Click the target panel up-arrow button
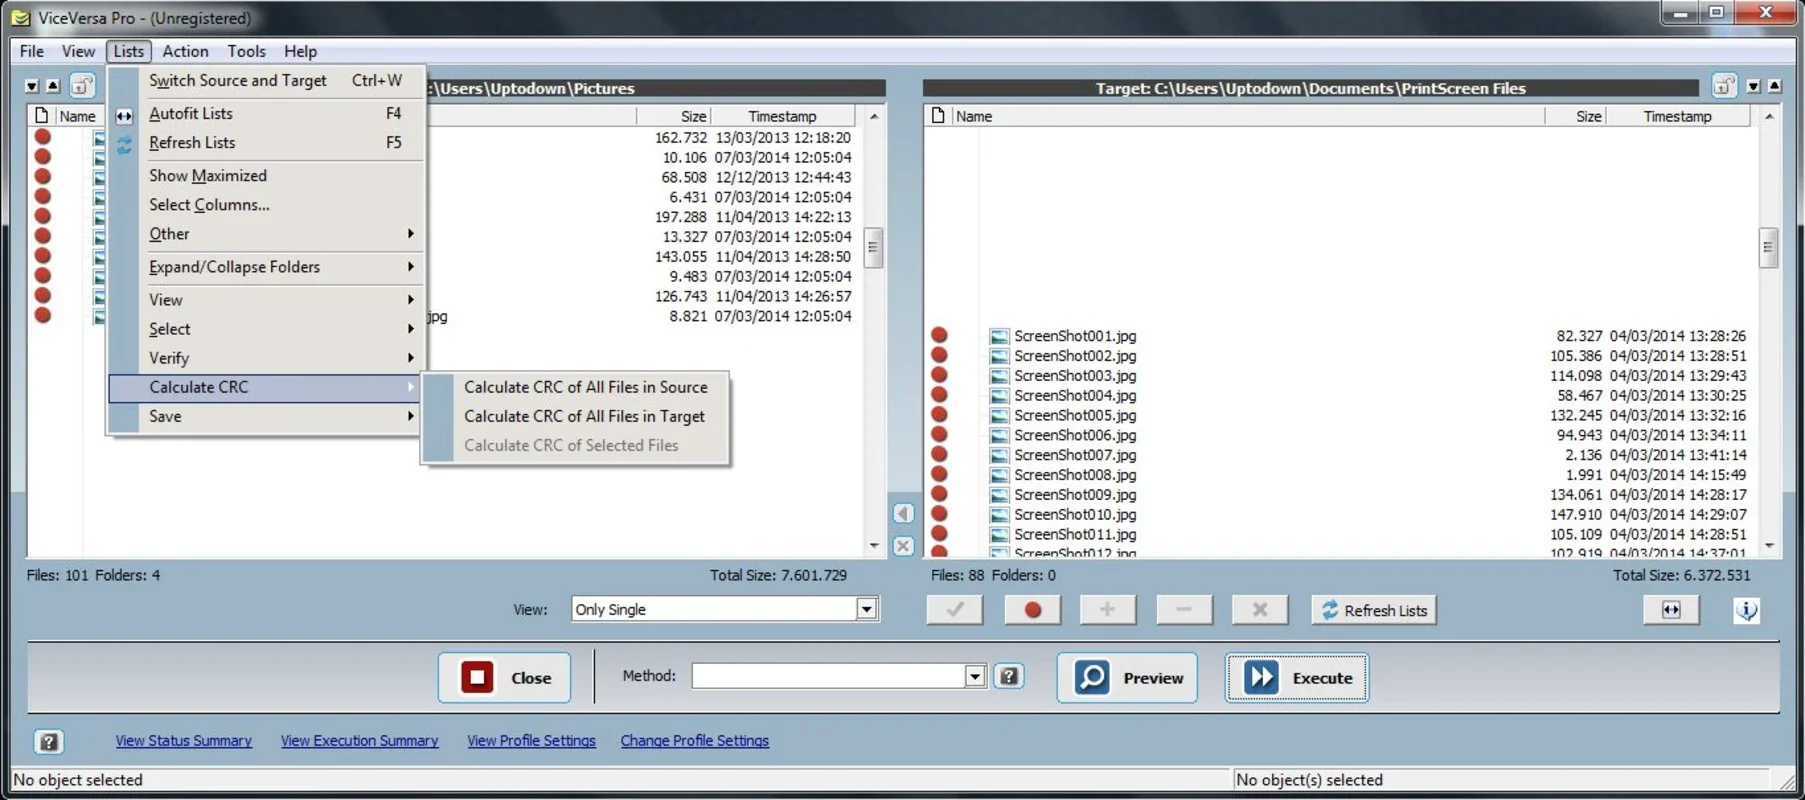 pyautogui.click(x=1775, y=86)
